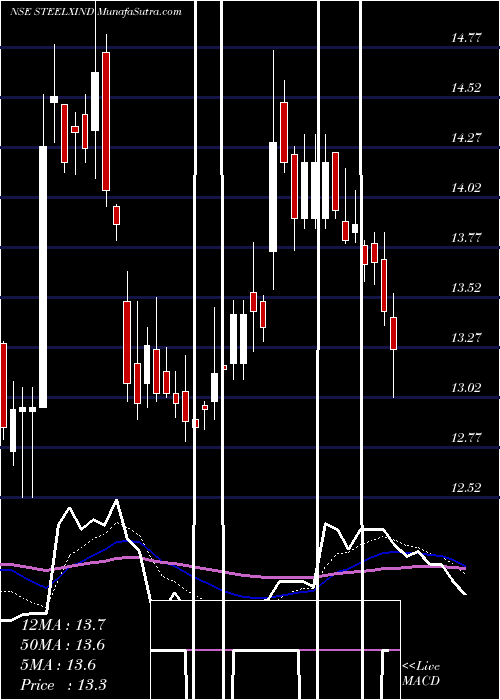Click the 14.02 price axis label
This screenshot has height=700, width=500.
pos(467,188)
